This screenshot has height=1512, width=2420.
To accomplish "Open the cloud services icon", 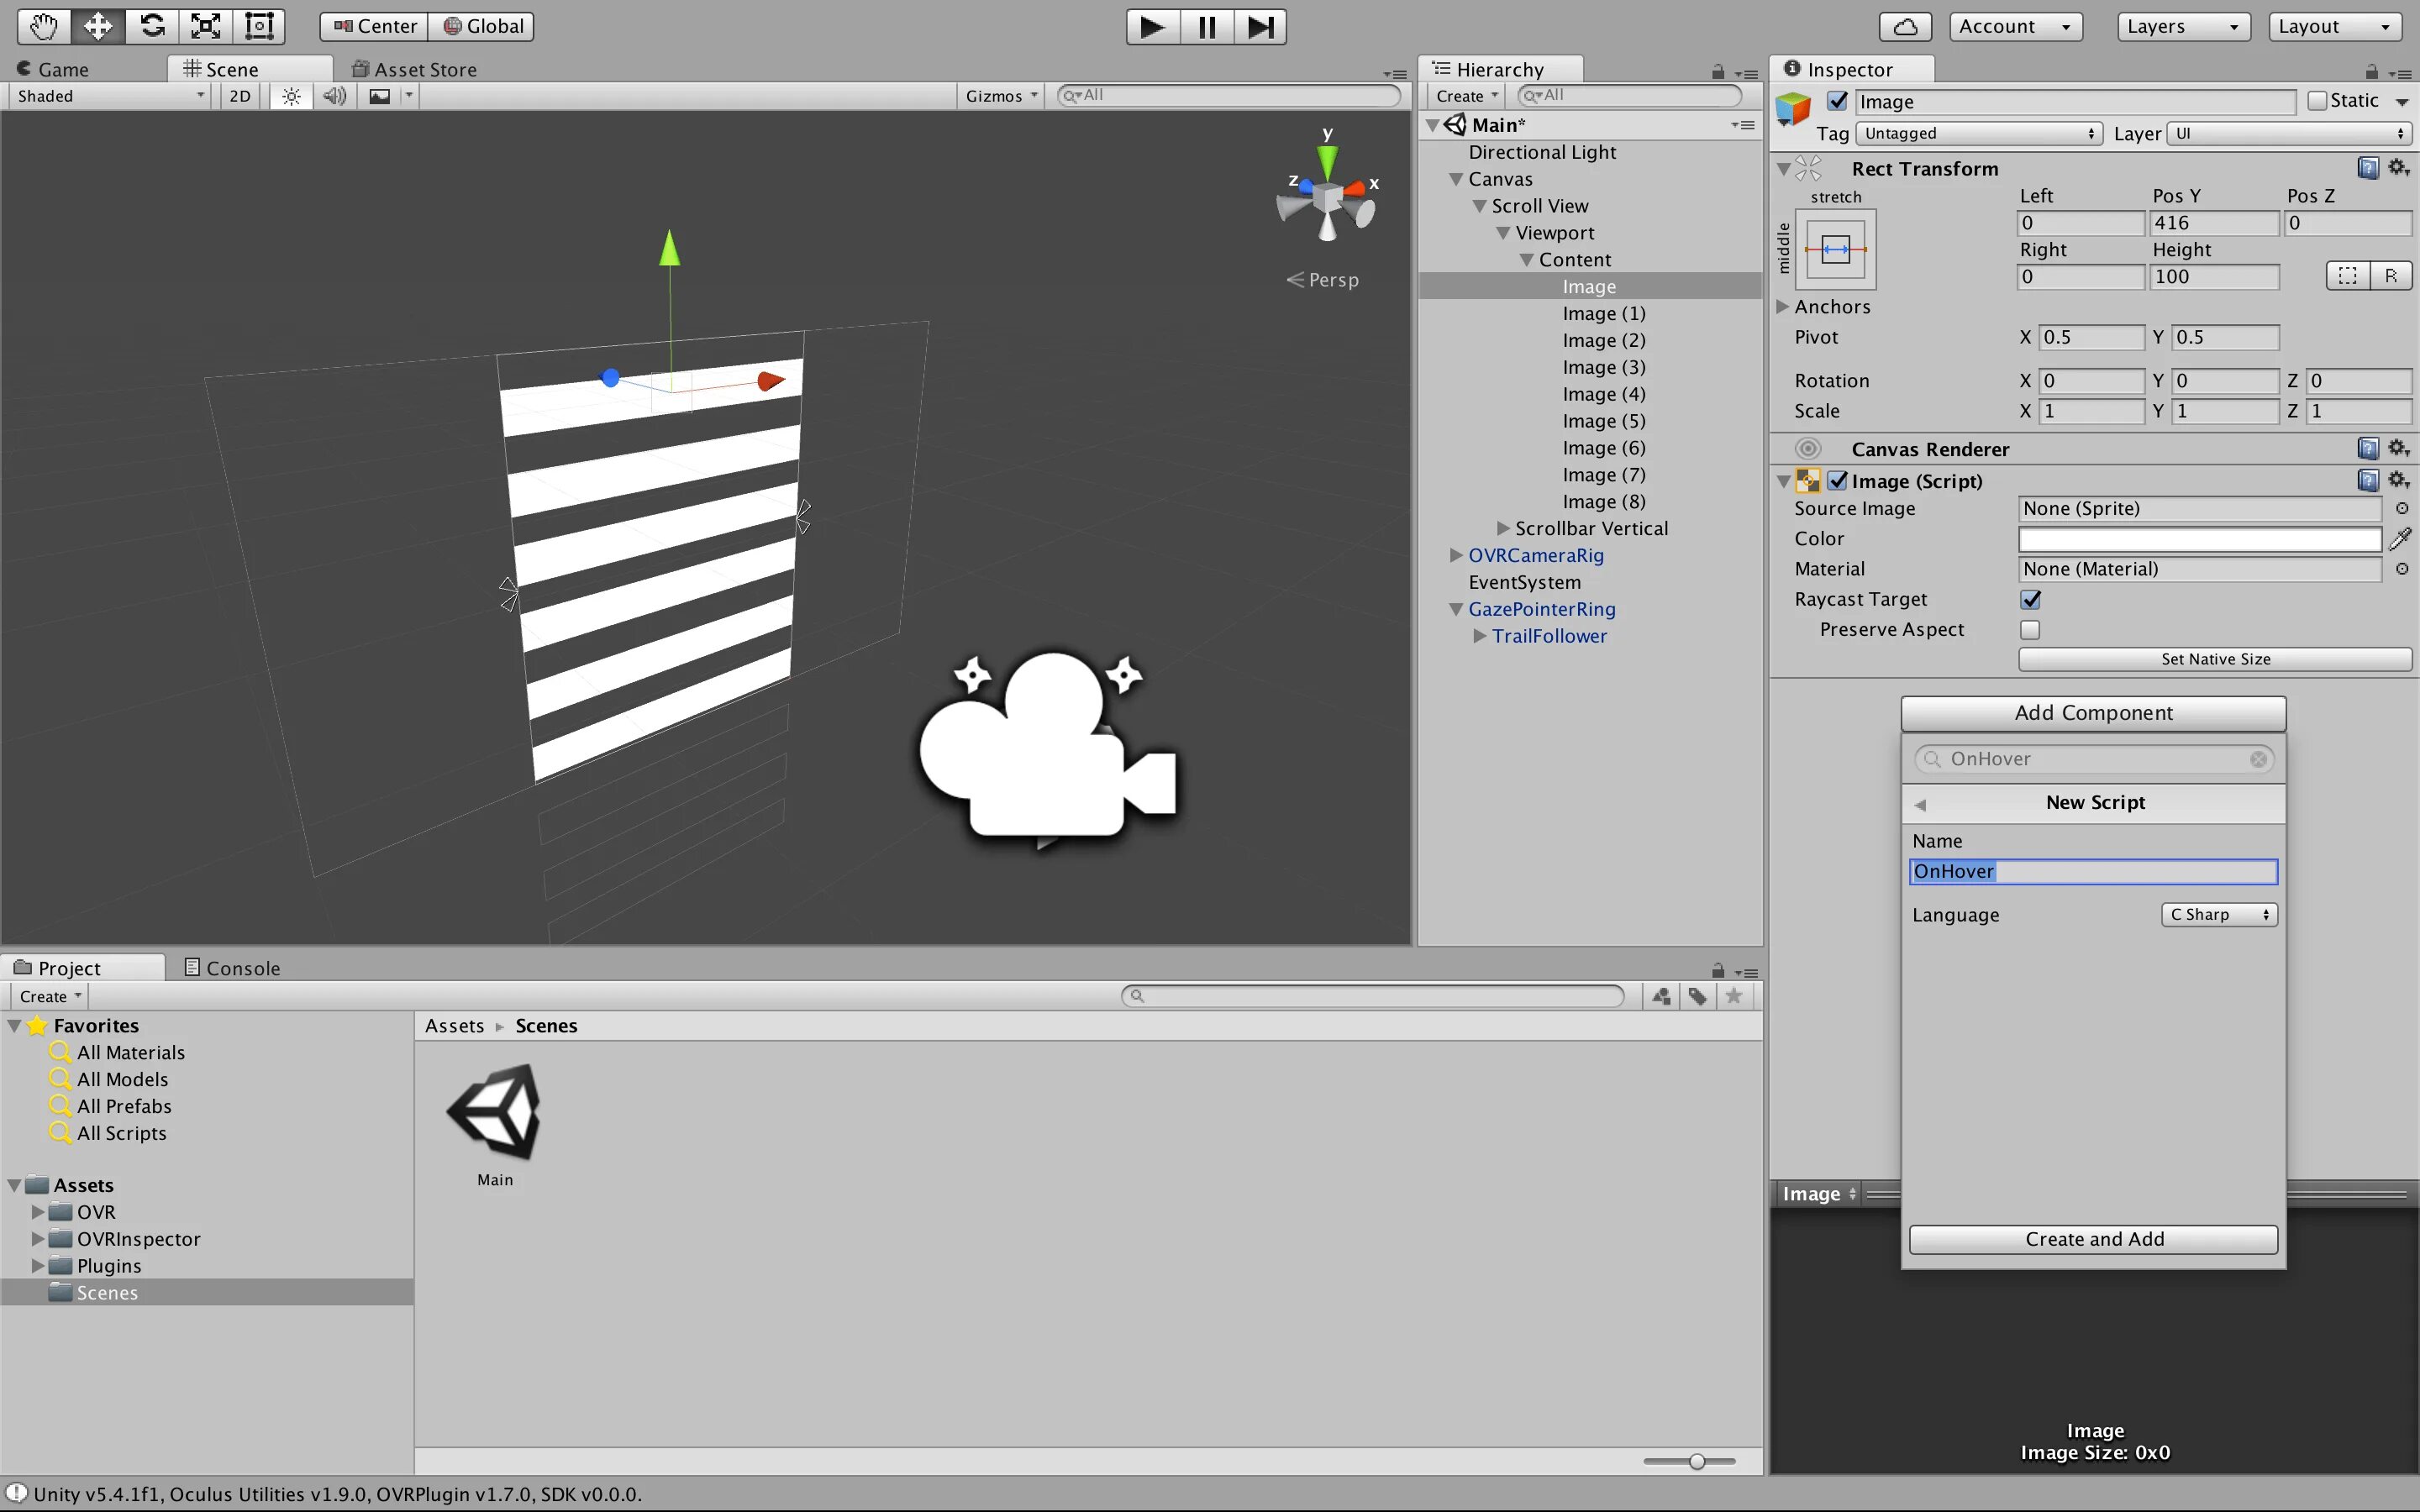I will point(1905,27).
